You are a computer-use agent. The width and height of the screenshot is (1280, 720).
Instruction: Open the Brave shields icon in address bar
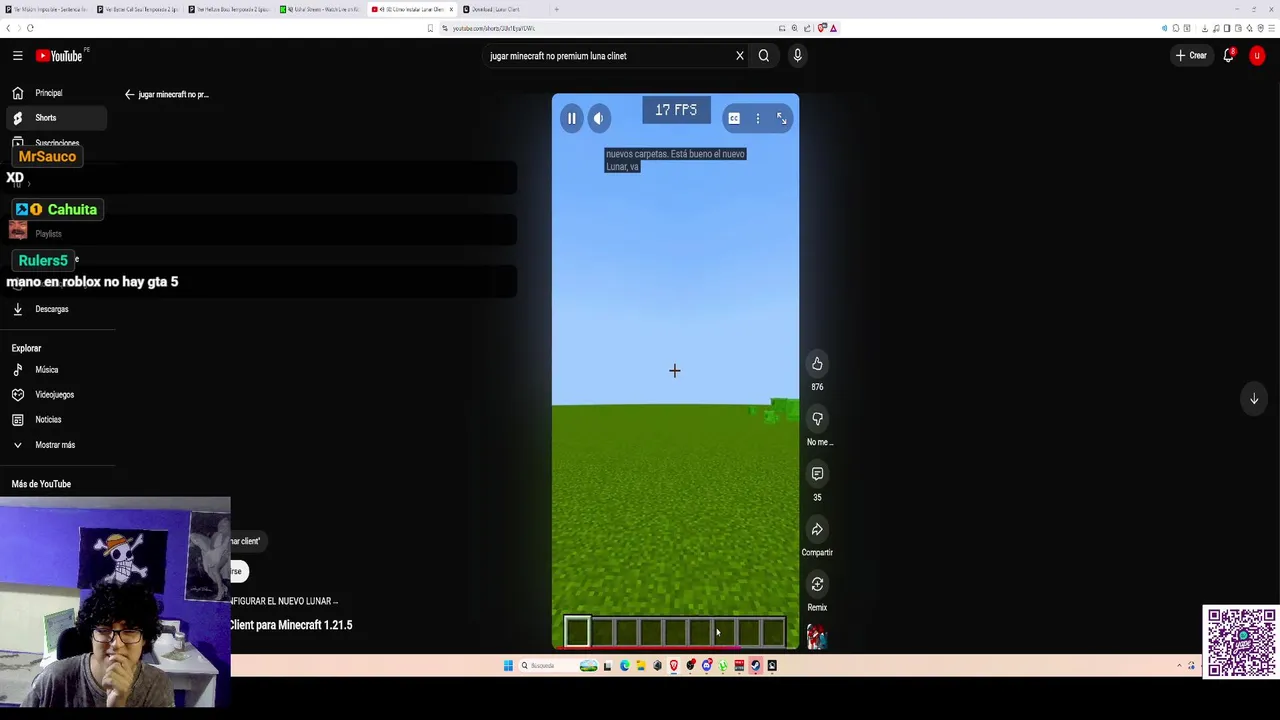pyautogui.click(x=822, y=28)
